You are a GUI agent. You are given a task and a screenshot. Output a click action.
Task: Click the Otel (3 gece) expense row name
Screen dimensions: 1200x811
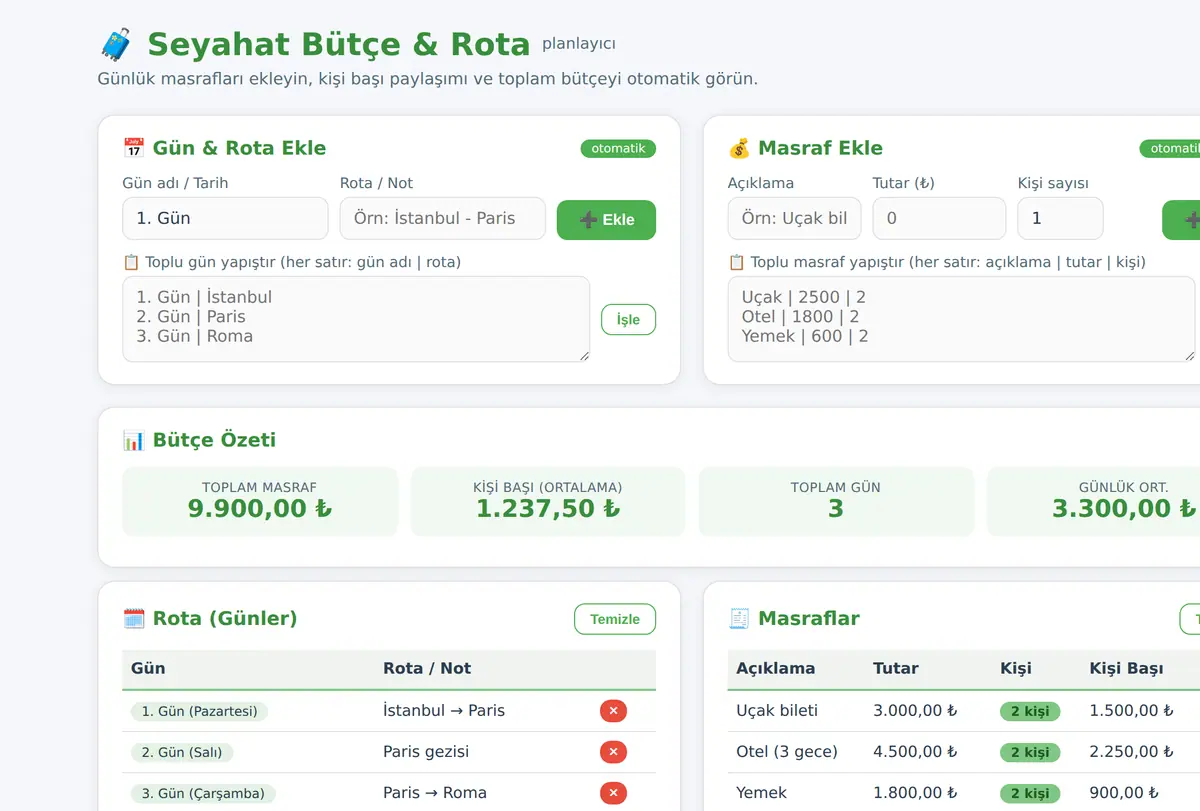[787, 752]
